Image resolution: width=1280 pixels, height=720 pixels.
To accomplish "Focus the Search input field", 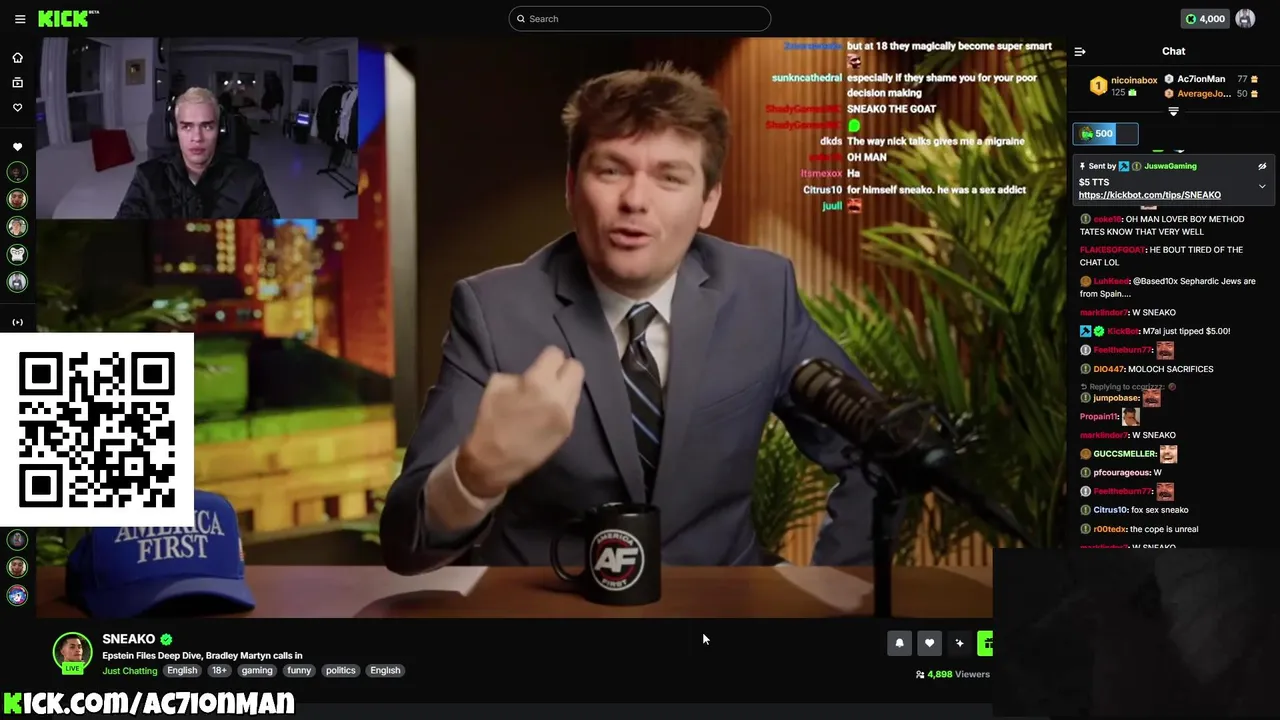I will click(x=640, y=19).
